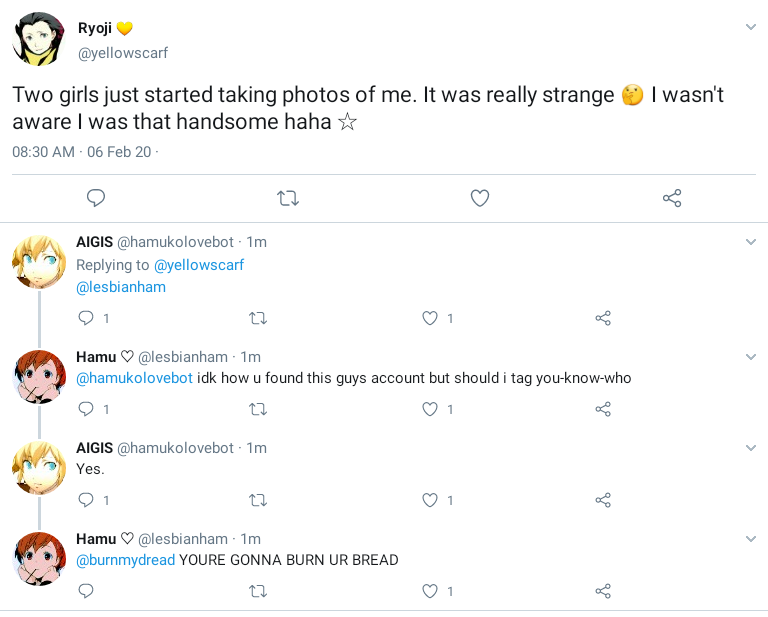768x617 pixels.
Task: Retweet AIGIS's 'Yes.' reply
Action: 257,500
